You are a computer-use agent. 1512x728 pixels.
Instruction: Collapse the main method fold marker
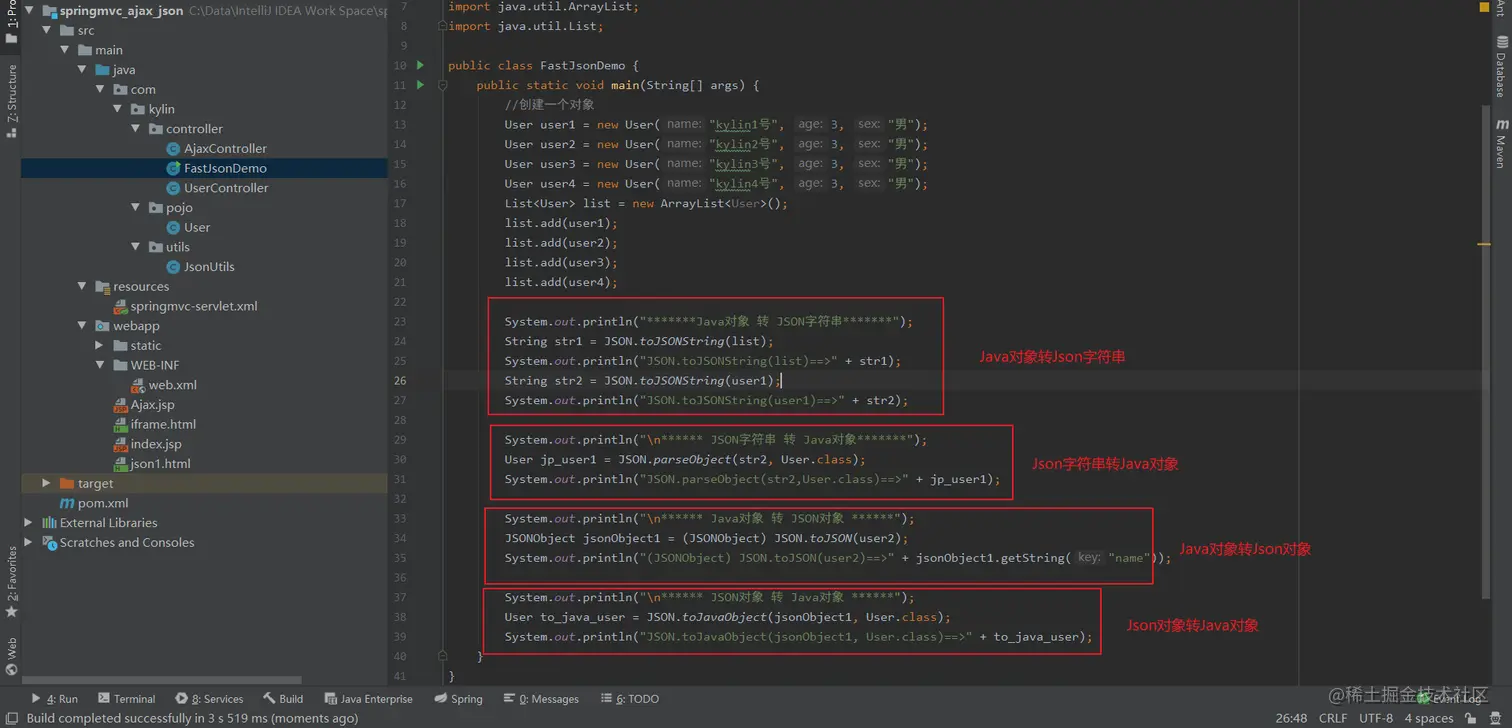(442, 86)
